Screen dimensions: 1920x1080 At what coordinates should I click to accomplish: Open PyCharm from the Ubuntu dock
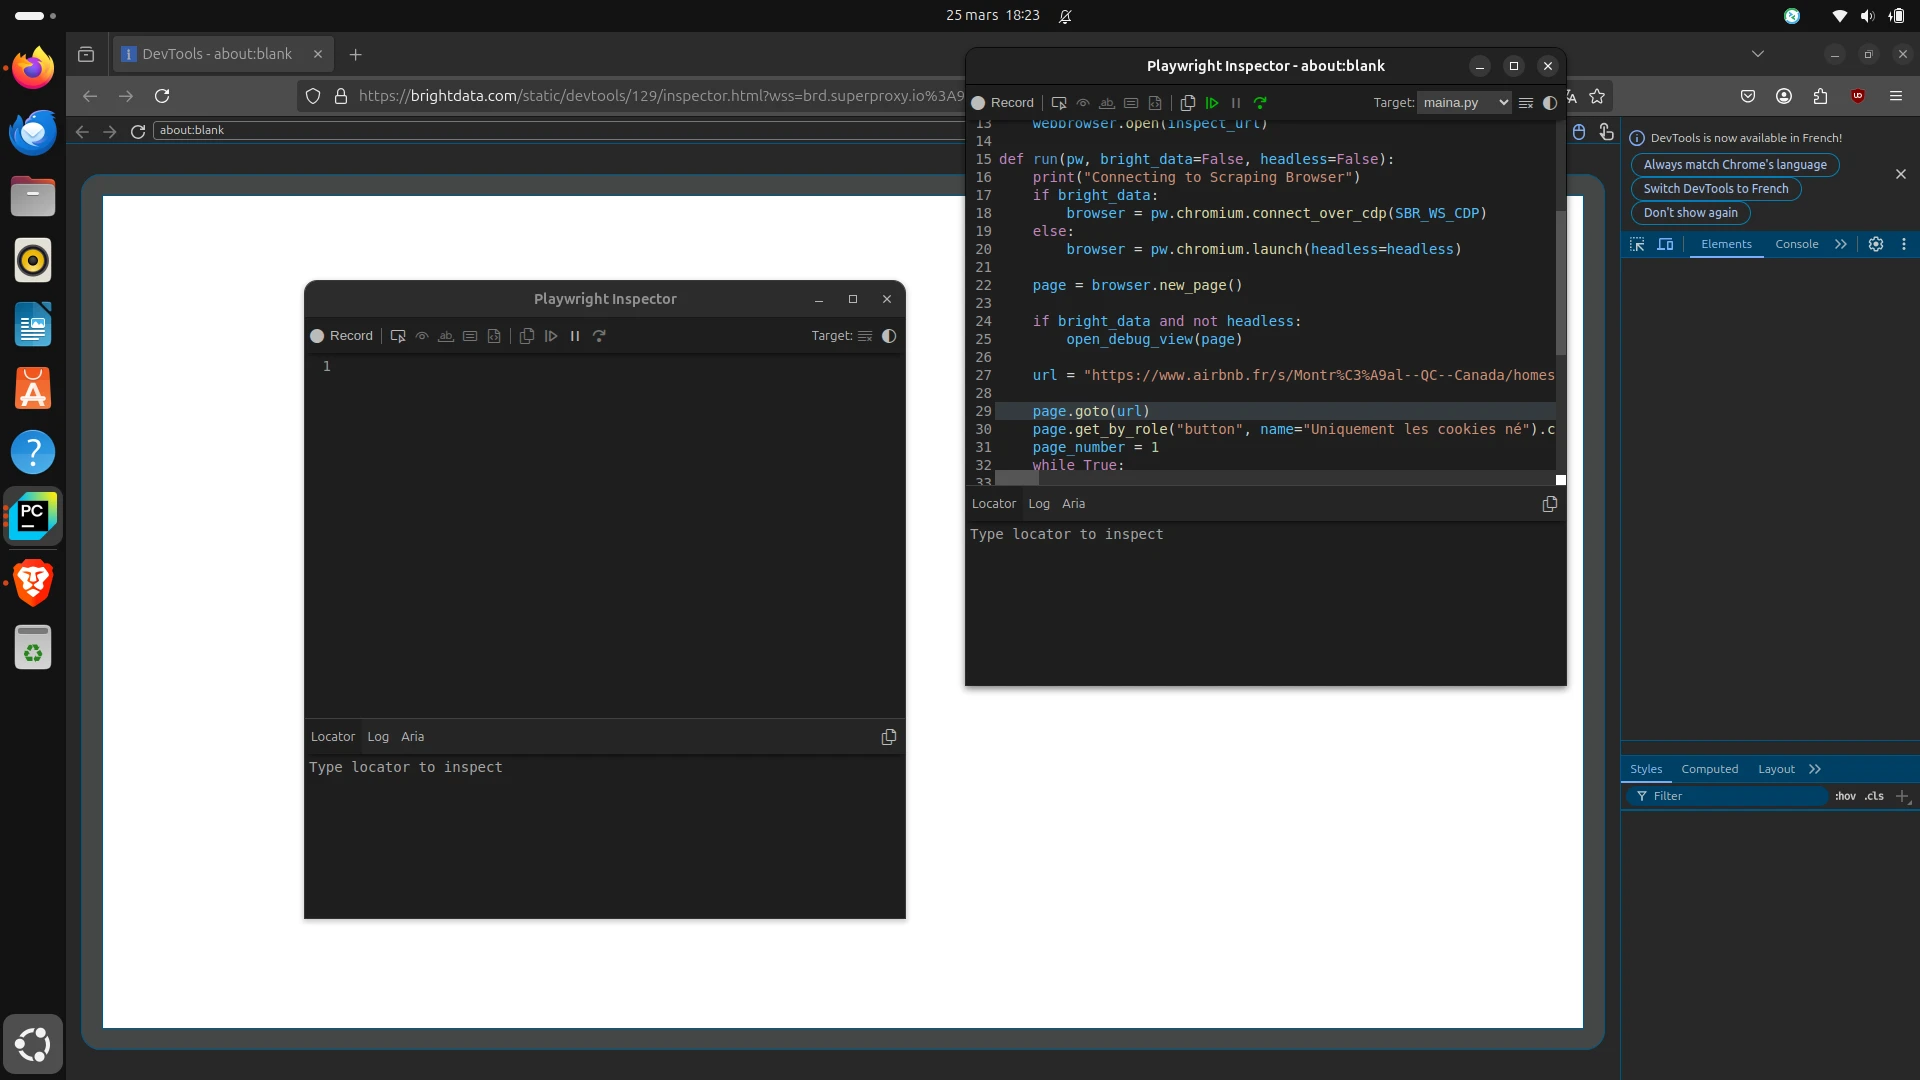(x=33, y=516)
